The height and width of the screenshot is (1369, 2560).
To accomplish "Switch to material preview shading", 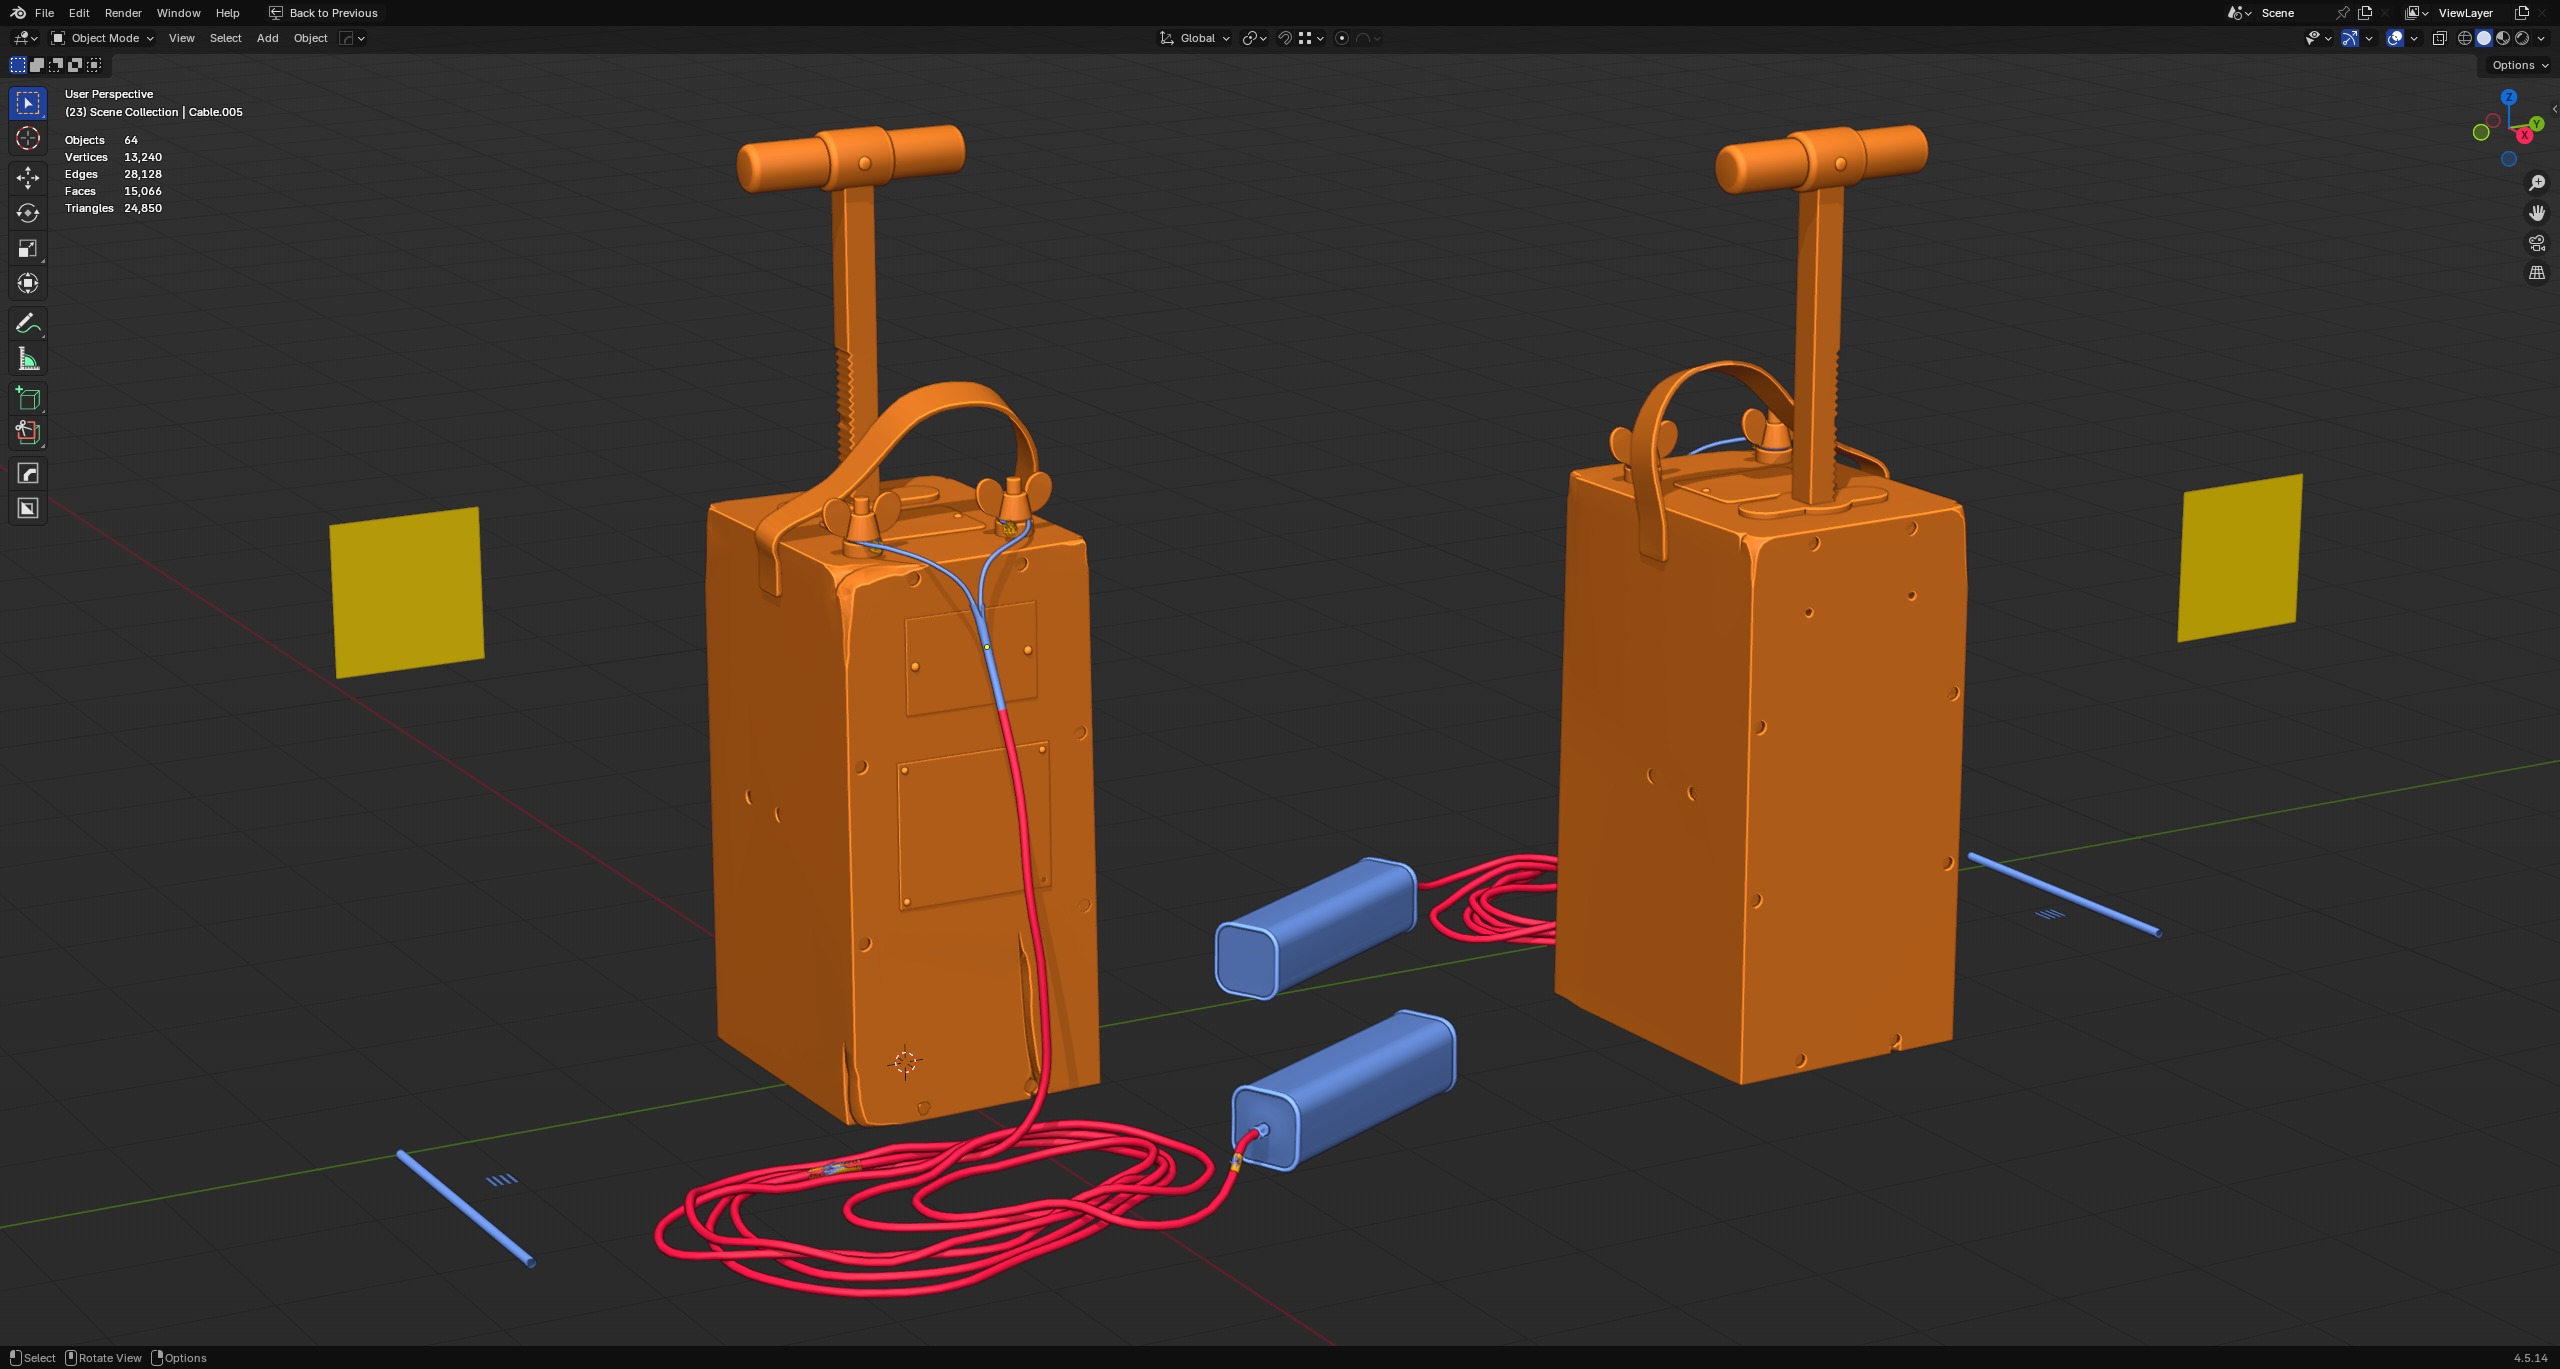I will (x=2503, y=38).
